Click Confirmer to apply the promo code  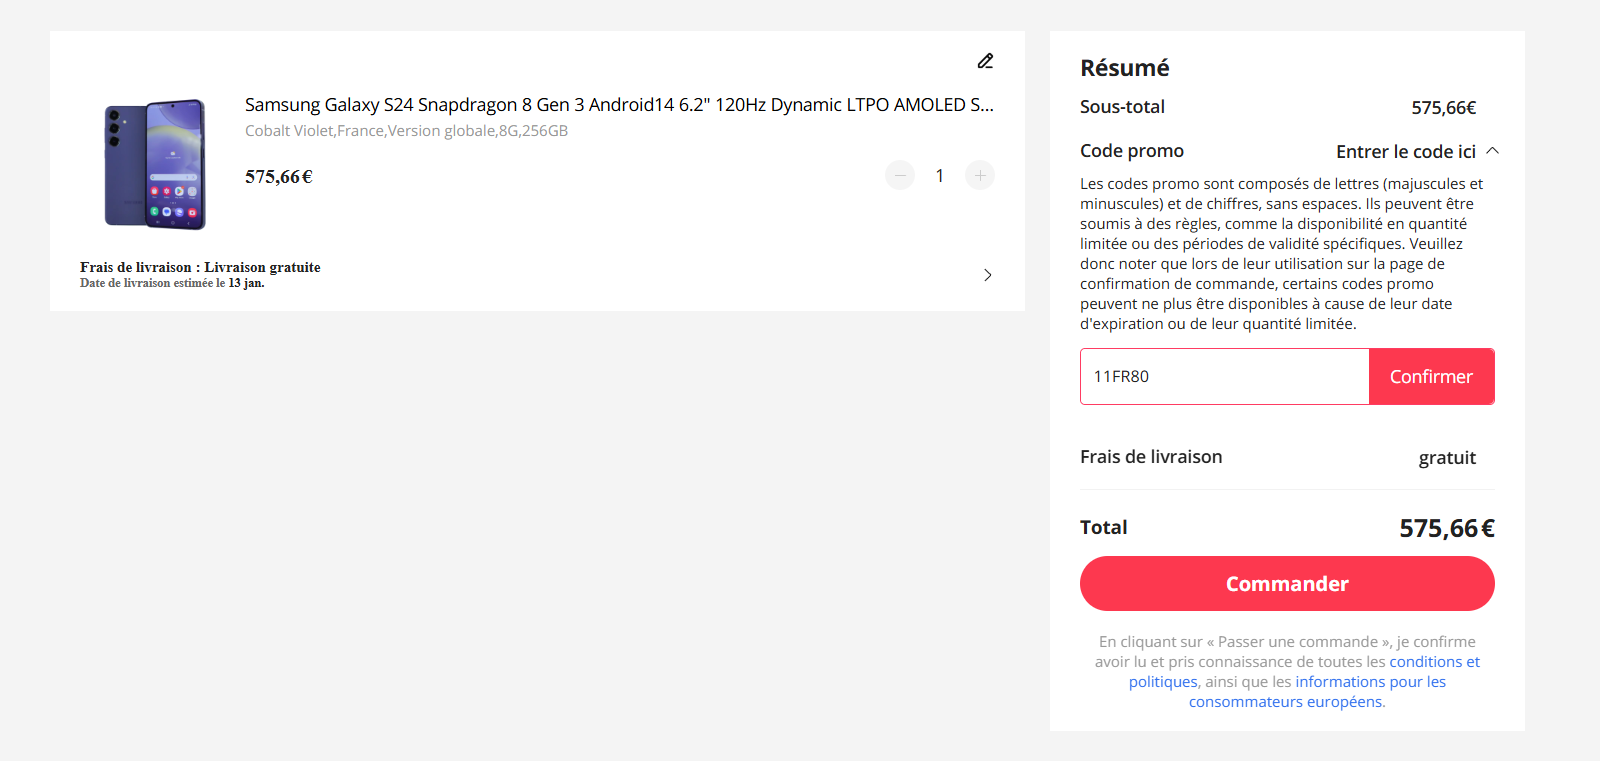[1431, 376]
